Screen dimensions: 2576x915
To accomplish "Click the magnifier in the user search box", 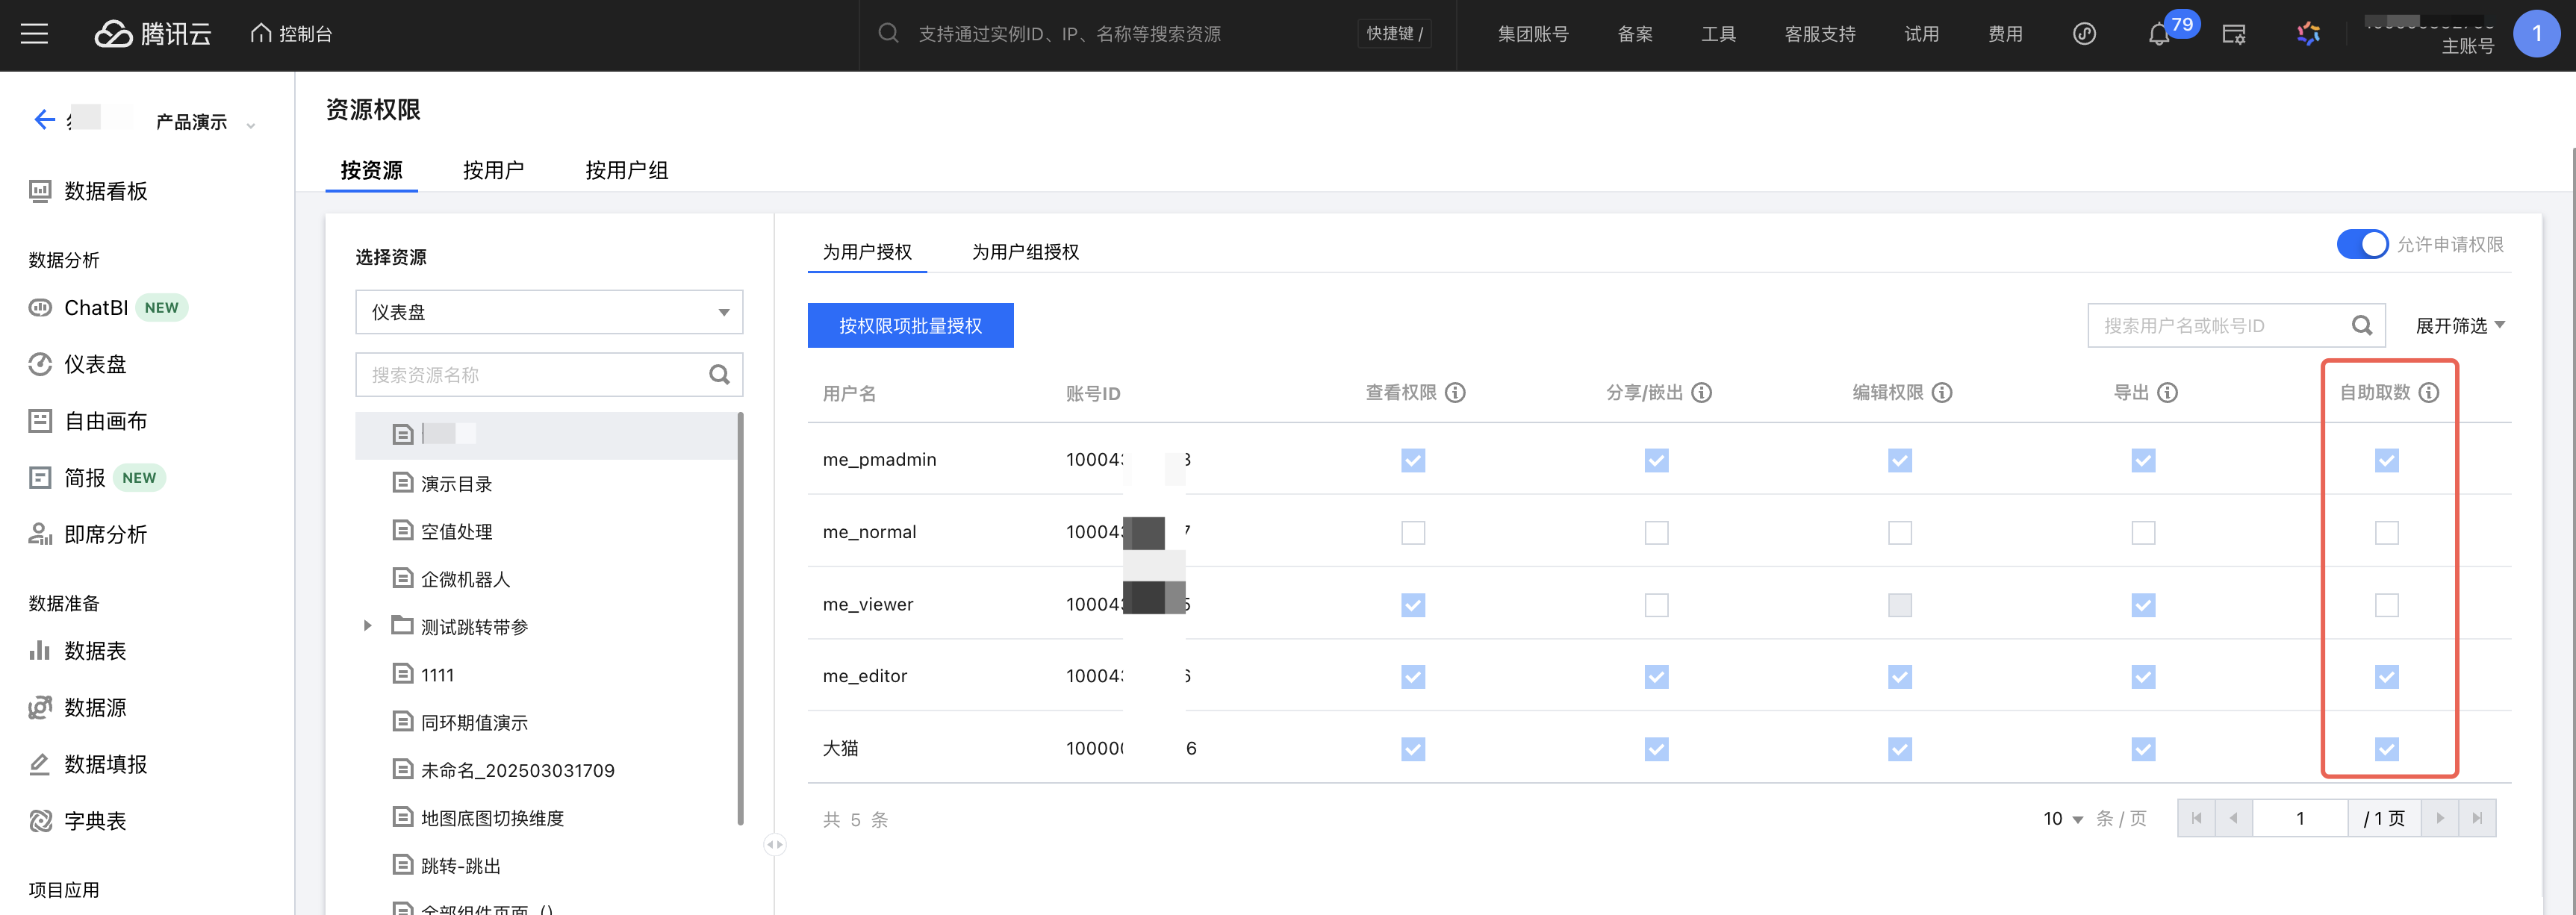I will [2361, 326].
